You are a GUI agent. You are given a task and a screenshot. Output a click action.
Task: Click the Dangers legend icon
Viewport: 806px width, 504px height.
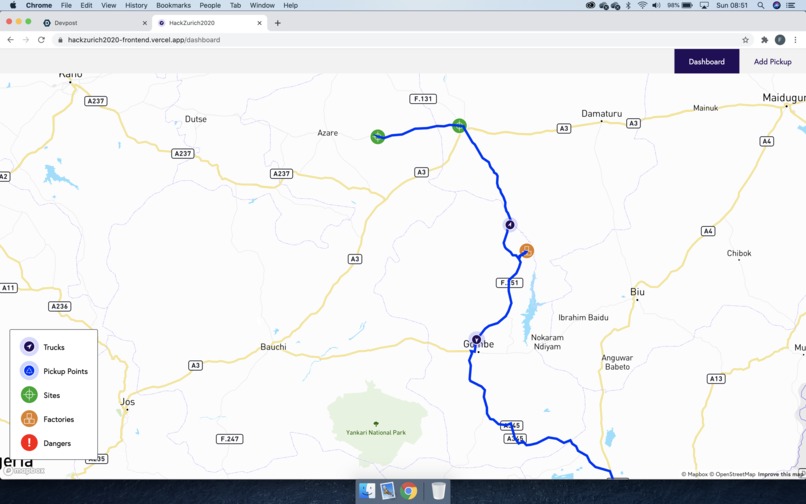coord(29,443)
